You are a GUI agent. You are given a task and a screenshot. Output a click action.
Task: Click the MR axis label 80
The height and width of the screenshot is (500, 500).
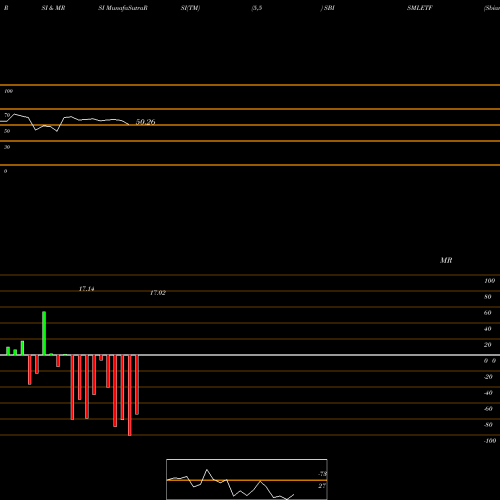tap(488, 297)
